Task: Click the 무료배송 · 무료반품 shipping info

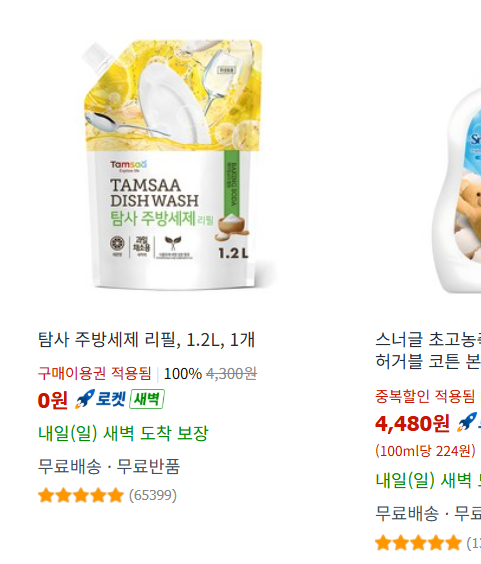Action: pyautogui.click(x=109, y=466)
